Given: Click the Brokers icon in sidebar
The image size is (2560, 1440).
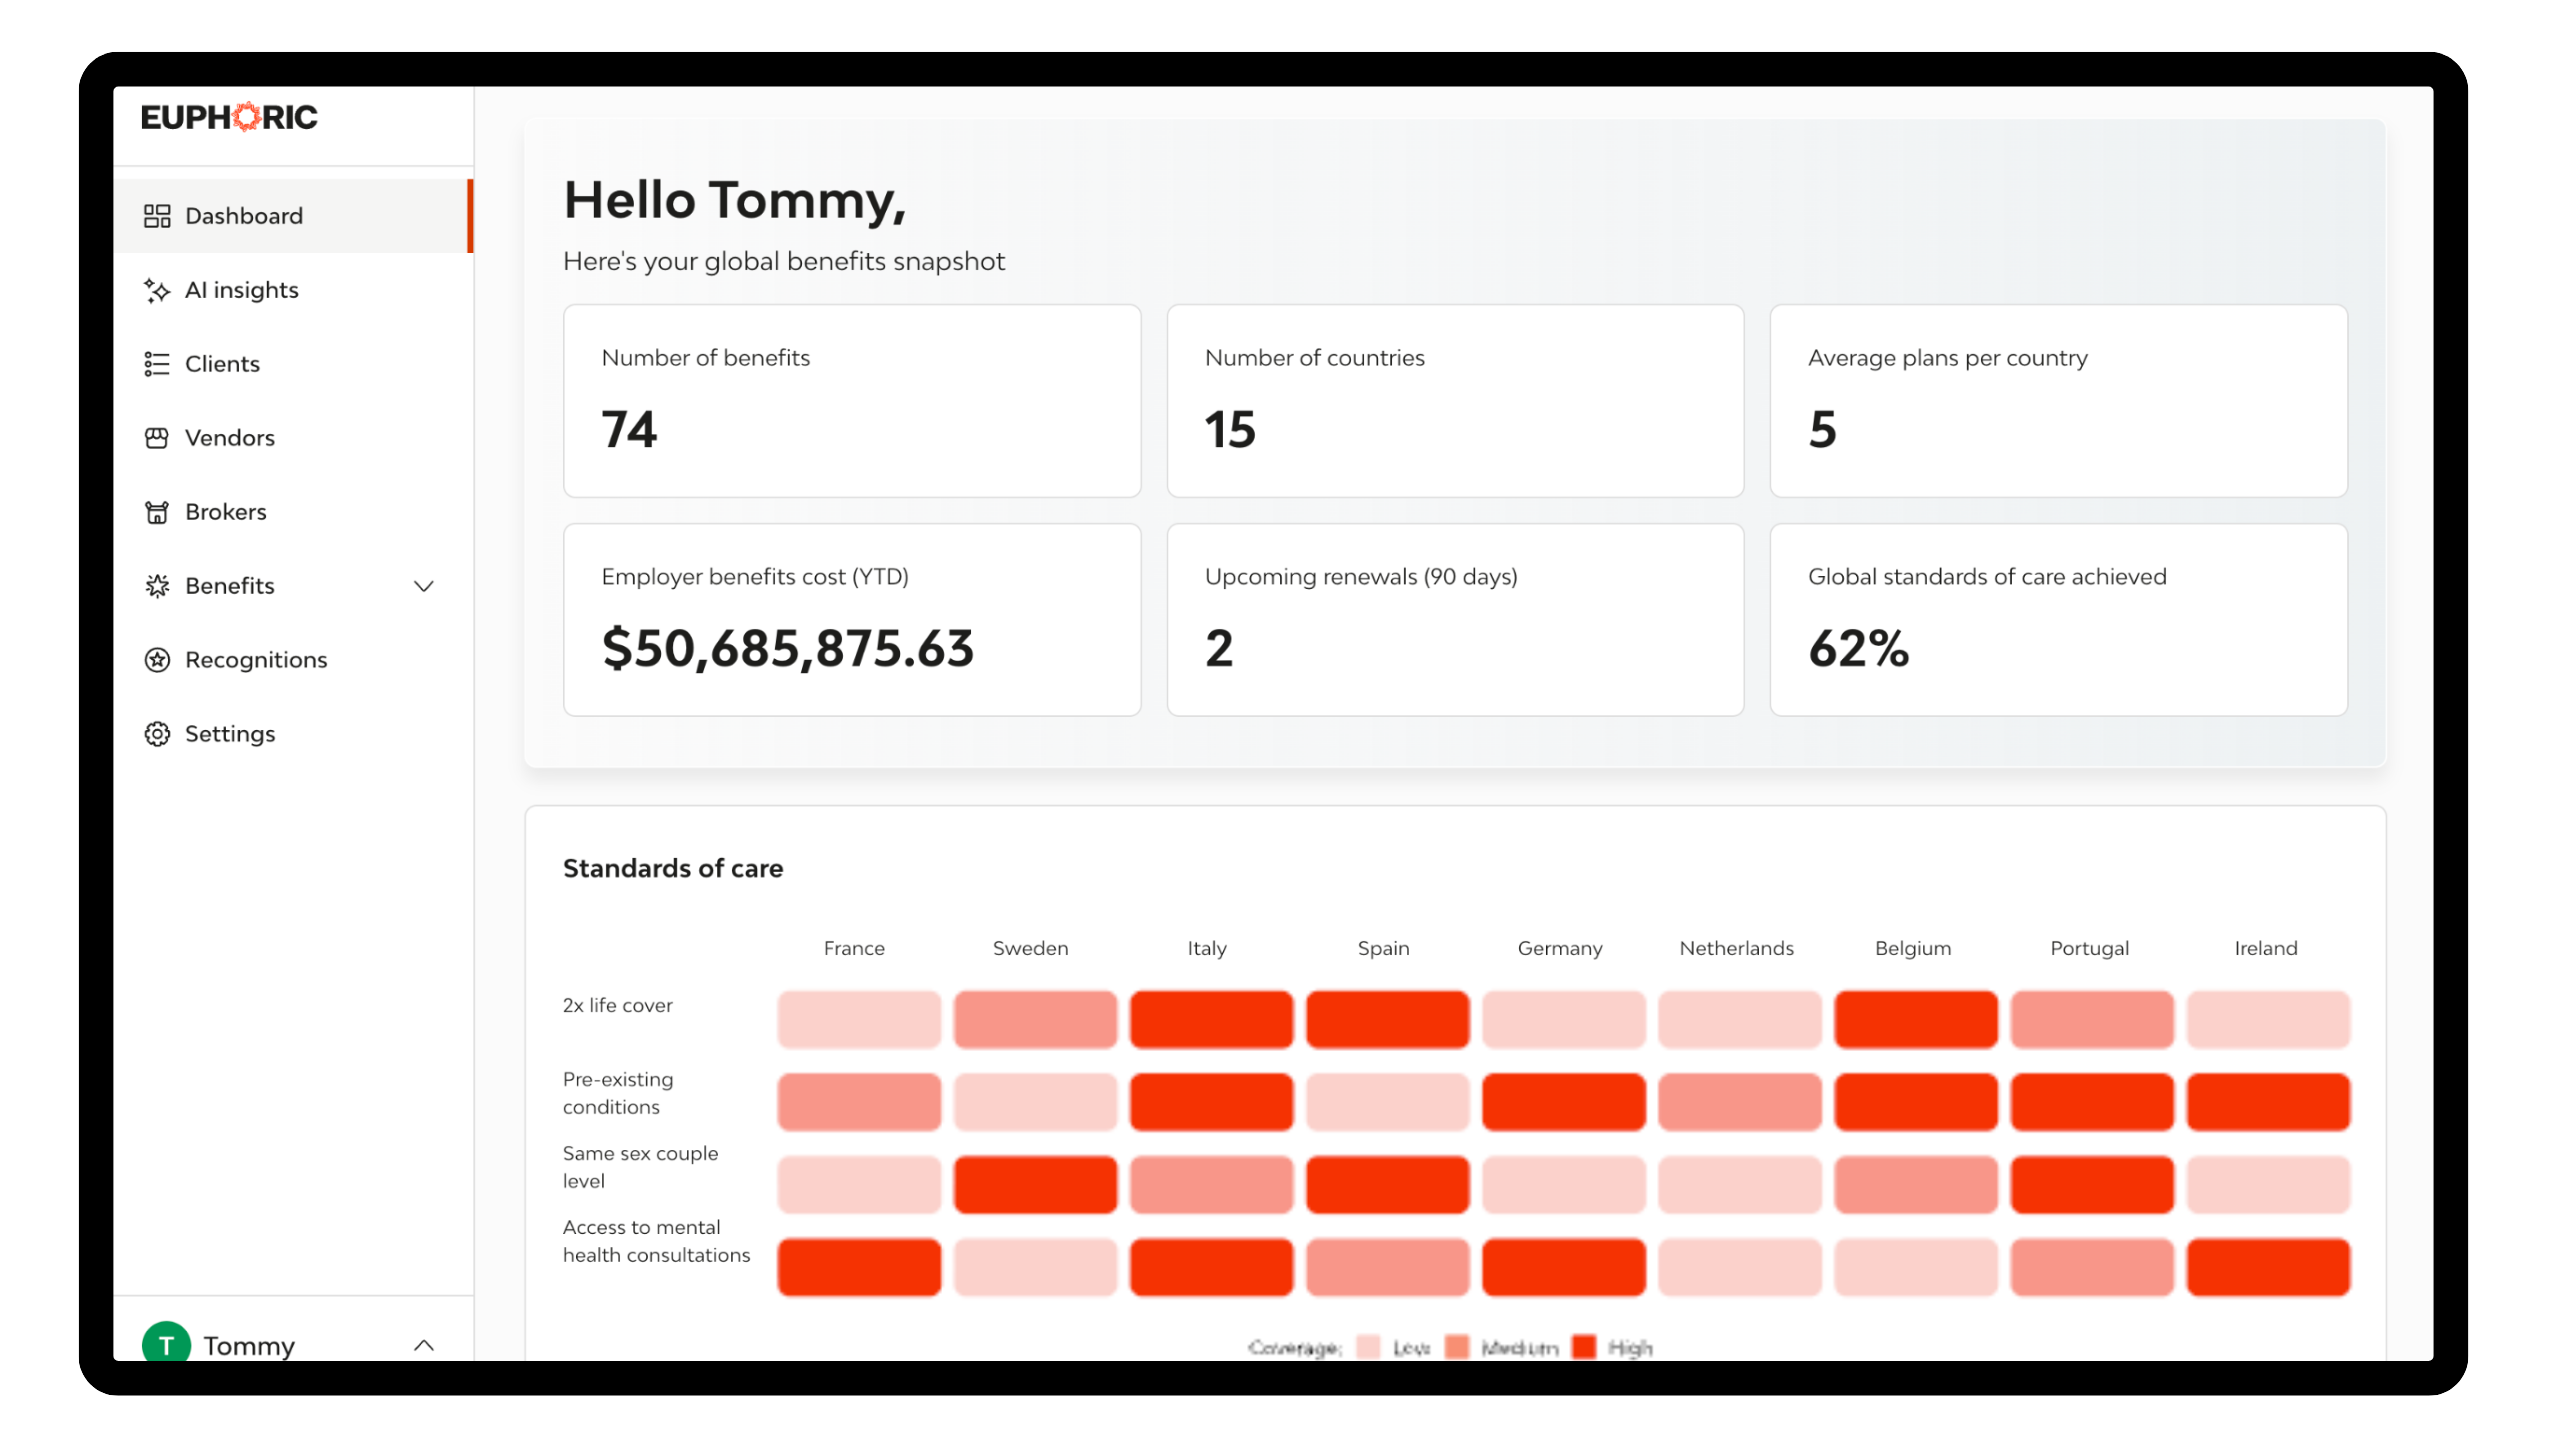Looking at the screenshot, I should [157, 512].
